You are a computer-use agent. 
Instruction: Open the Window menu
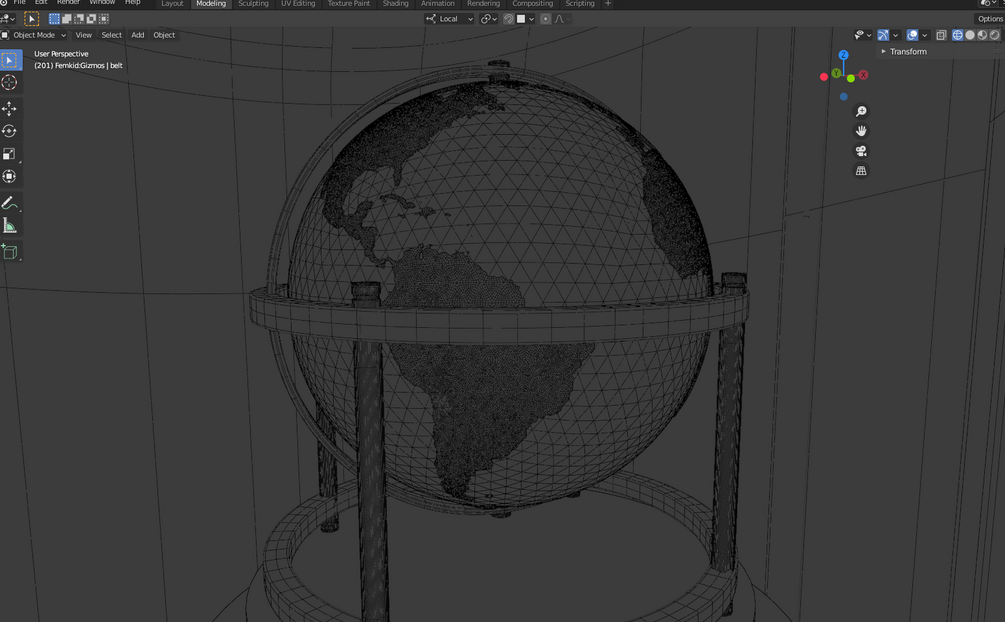pyautogui.click(x=102, y=3)
